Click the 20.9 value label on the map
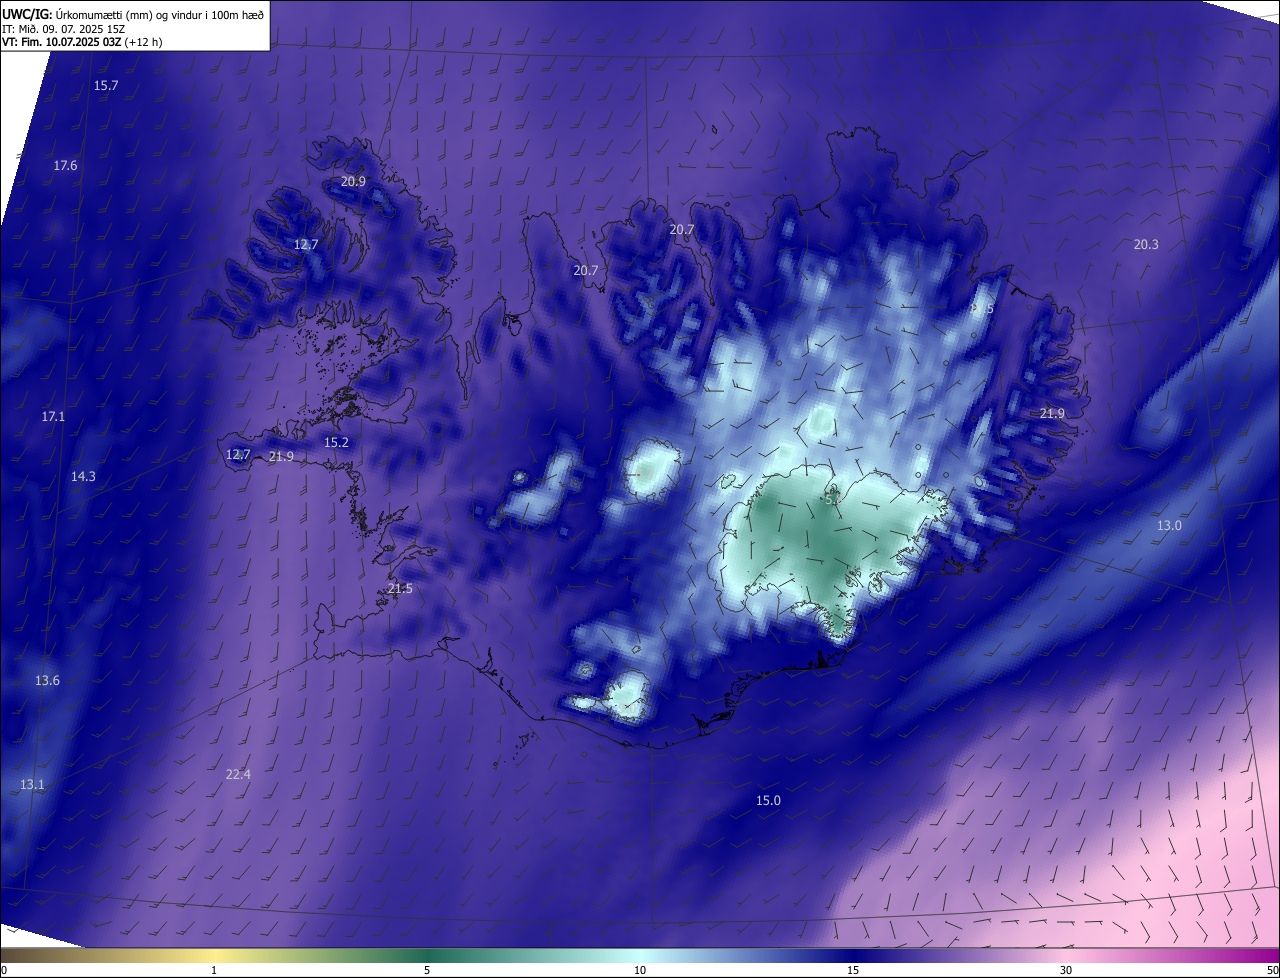The height and width of the screenshot is (978, 1280). pos(353,181)
